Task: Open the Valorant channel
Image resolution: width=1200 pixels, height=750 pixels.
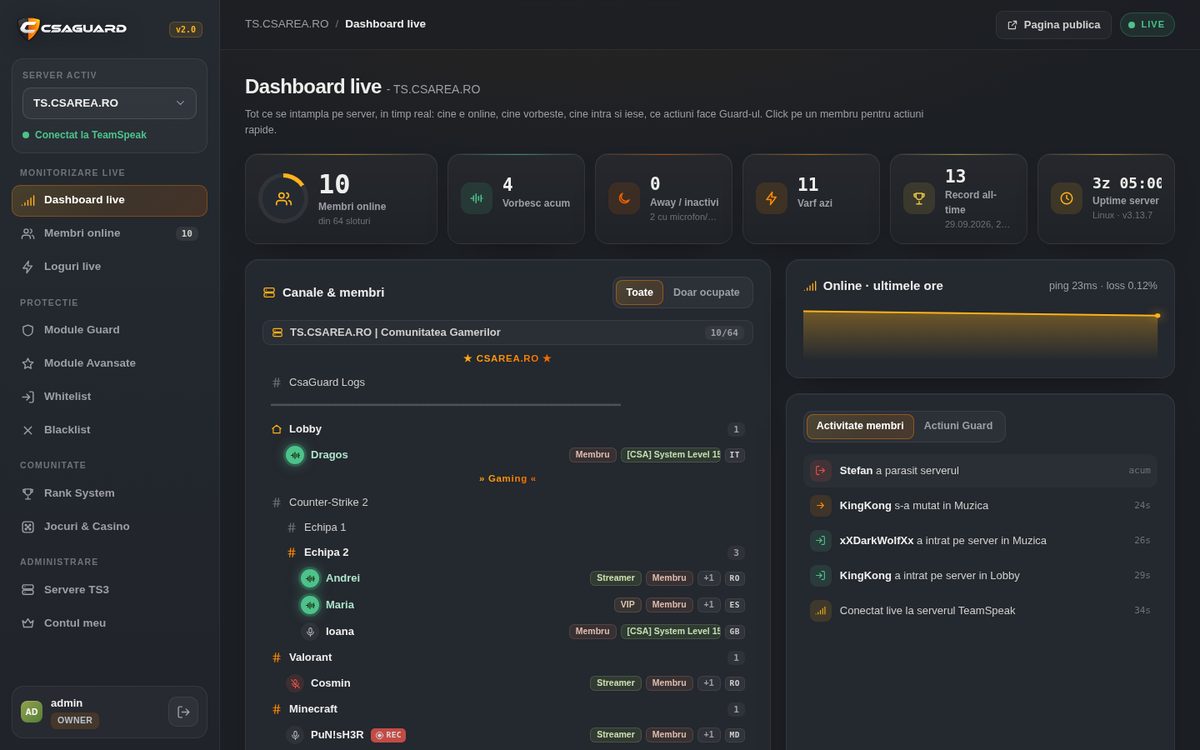Action: pos(508,658)
